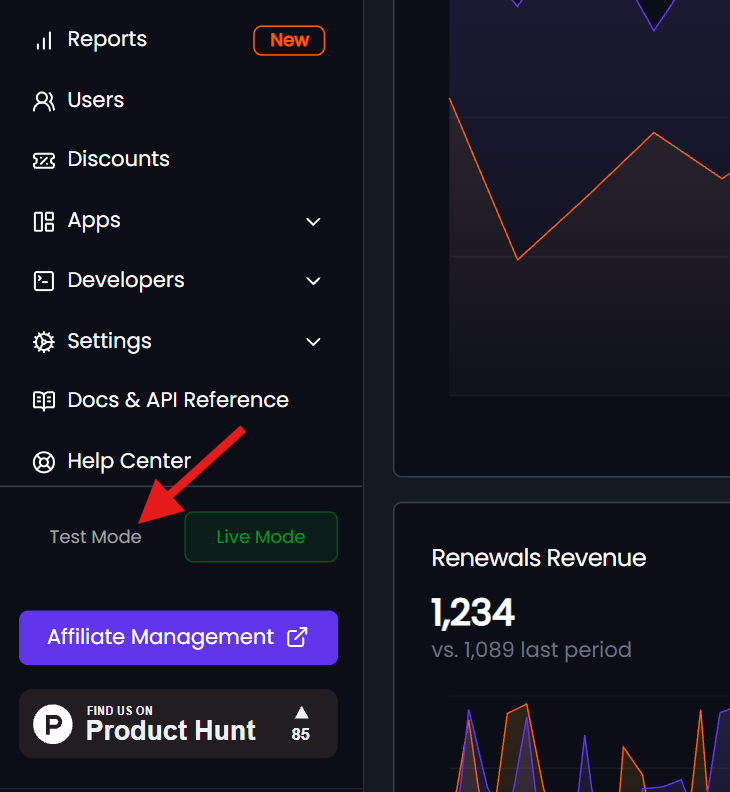The height and width of the screenshot is (792, 730).
Task: Click the Settings gear icon
Action: (x=44, y=342)
